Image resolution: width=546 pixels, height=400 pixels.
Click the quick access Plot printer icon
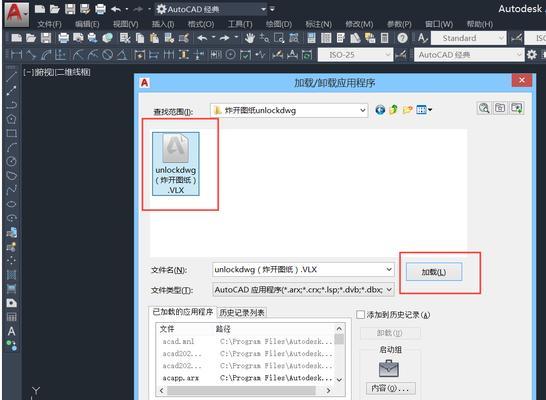coord(100,9)
